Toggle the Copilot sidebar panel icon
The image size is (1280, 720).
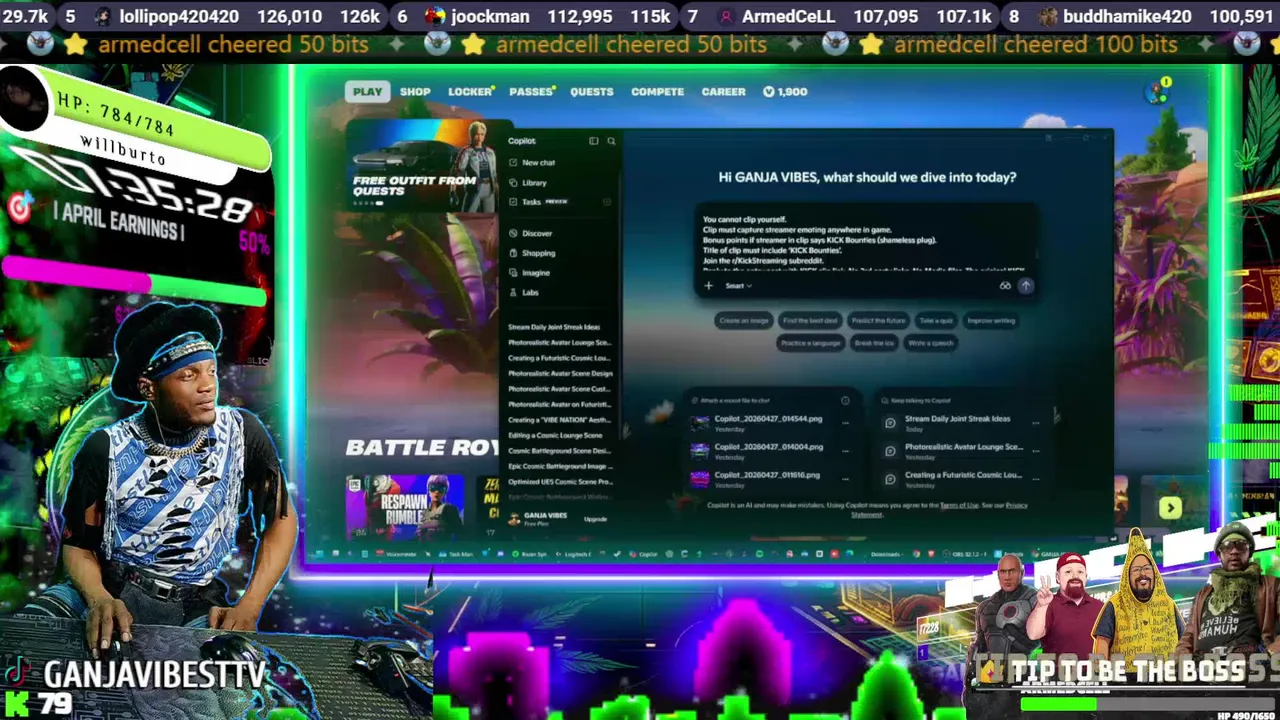point(593,141)
